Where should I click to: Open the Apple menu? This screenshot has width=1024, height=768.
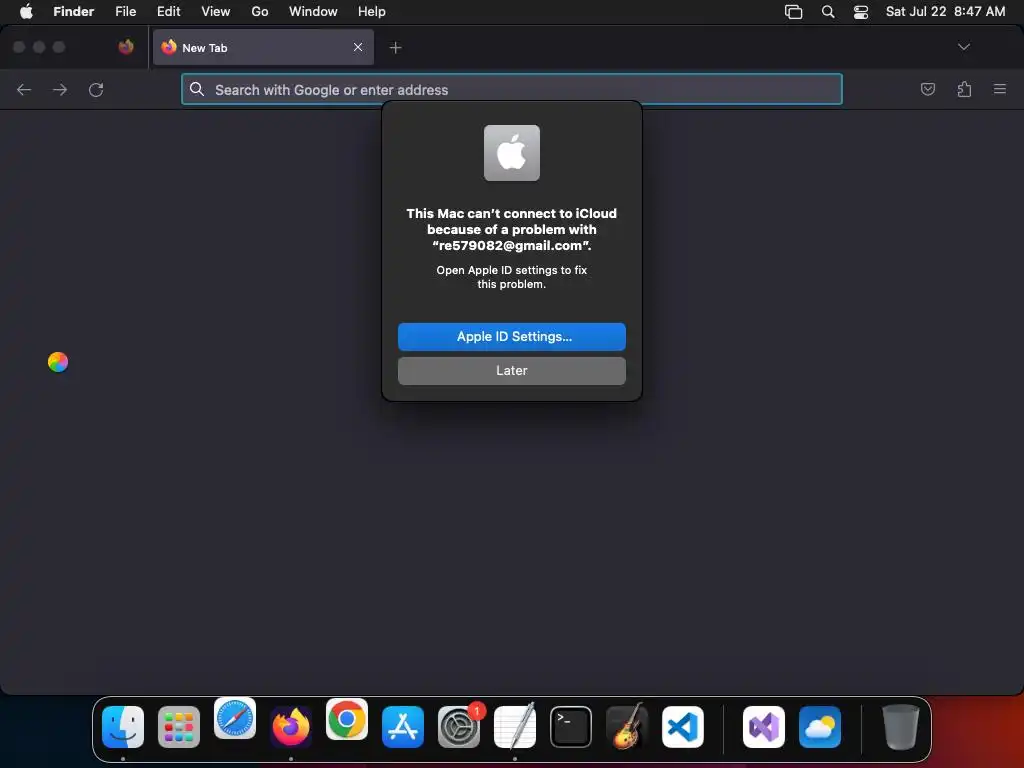point(26,11)
